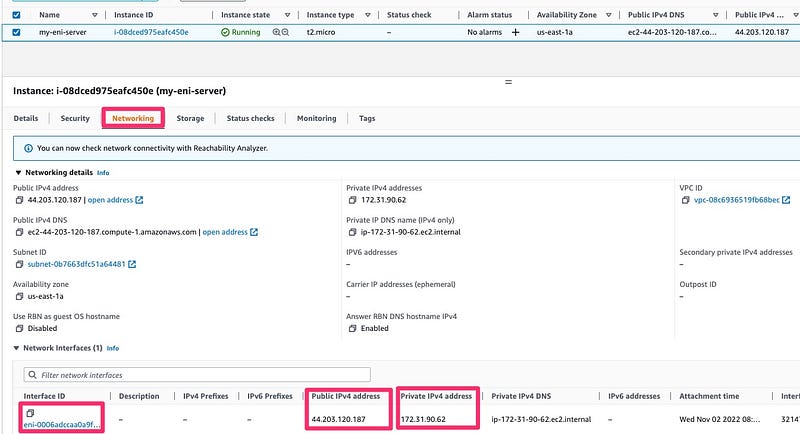Open the Tags tab
The height and width of the screenshot is (434, 800).
pyautogui.click(x=367, y=118)
